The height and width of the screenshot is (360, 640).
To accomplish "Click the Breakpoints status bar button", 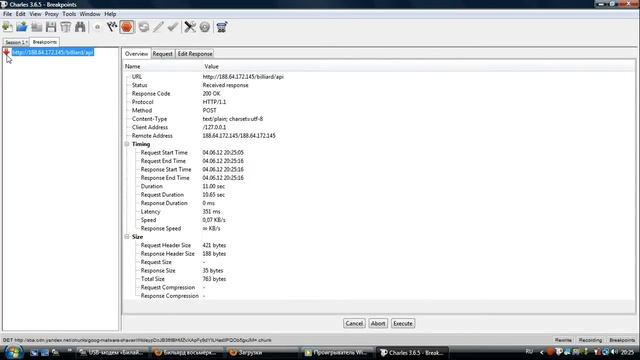I will pyautogui.click(x=622, y=340).
